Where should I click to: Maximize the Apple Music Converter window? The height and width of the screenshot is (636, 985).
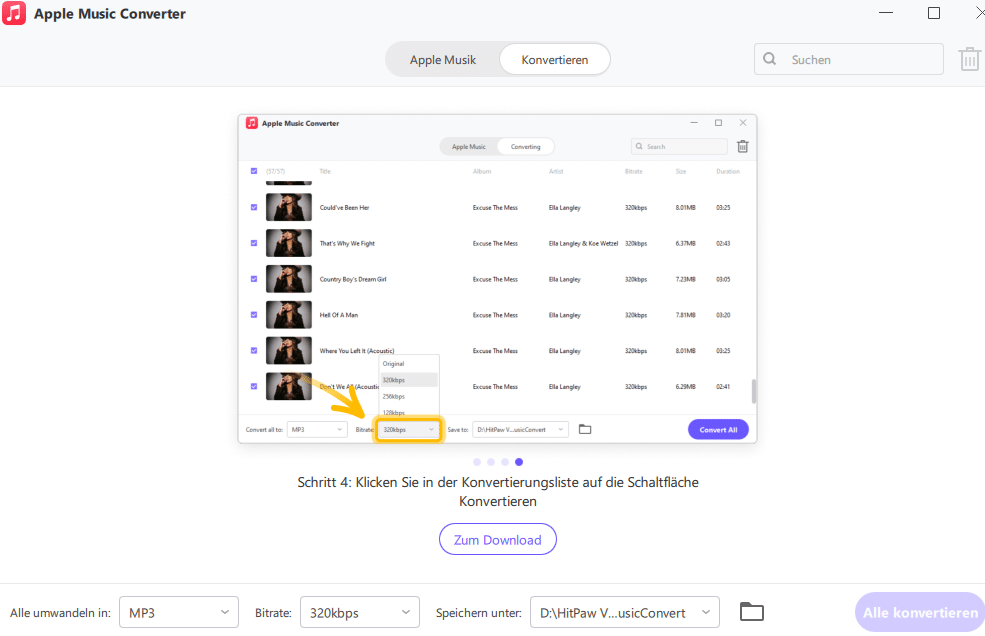934,13
